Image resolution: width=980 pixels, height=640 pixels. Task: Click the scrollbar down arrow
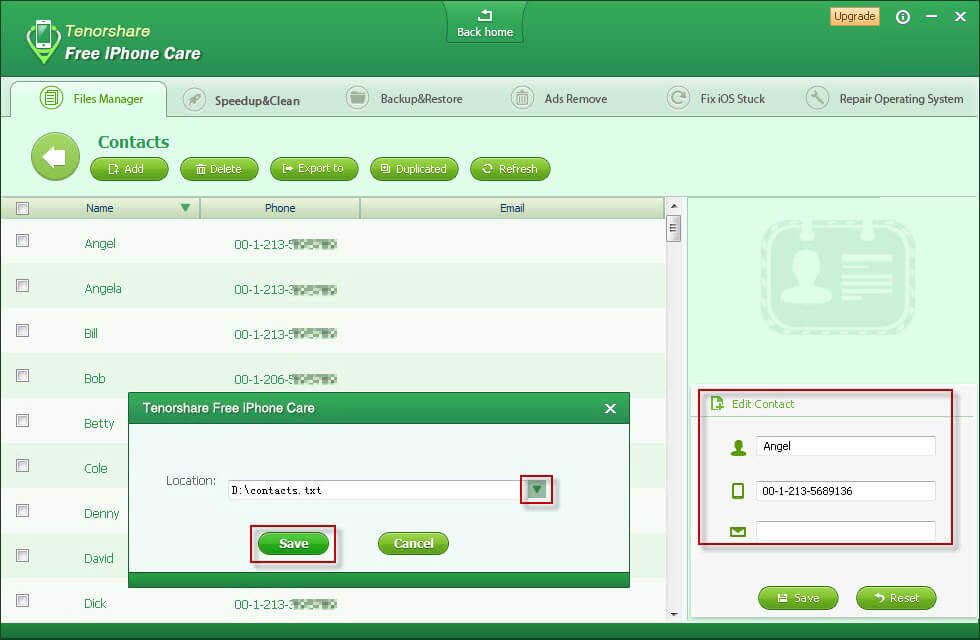pos(674,614)
